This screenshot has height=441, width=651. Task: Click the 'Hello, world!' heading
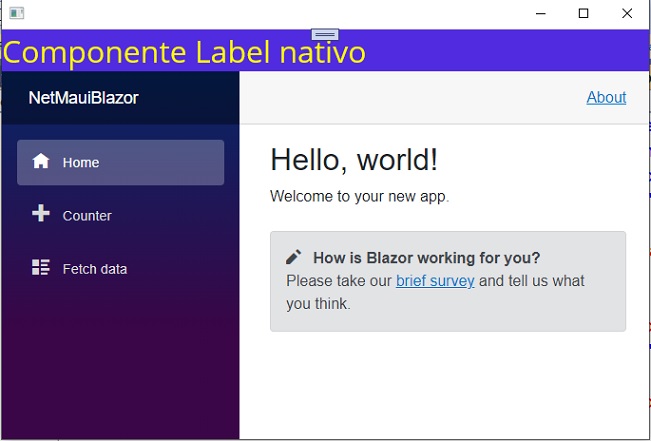pos(354,159)
